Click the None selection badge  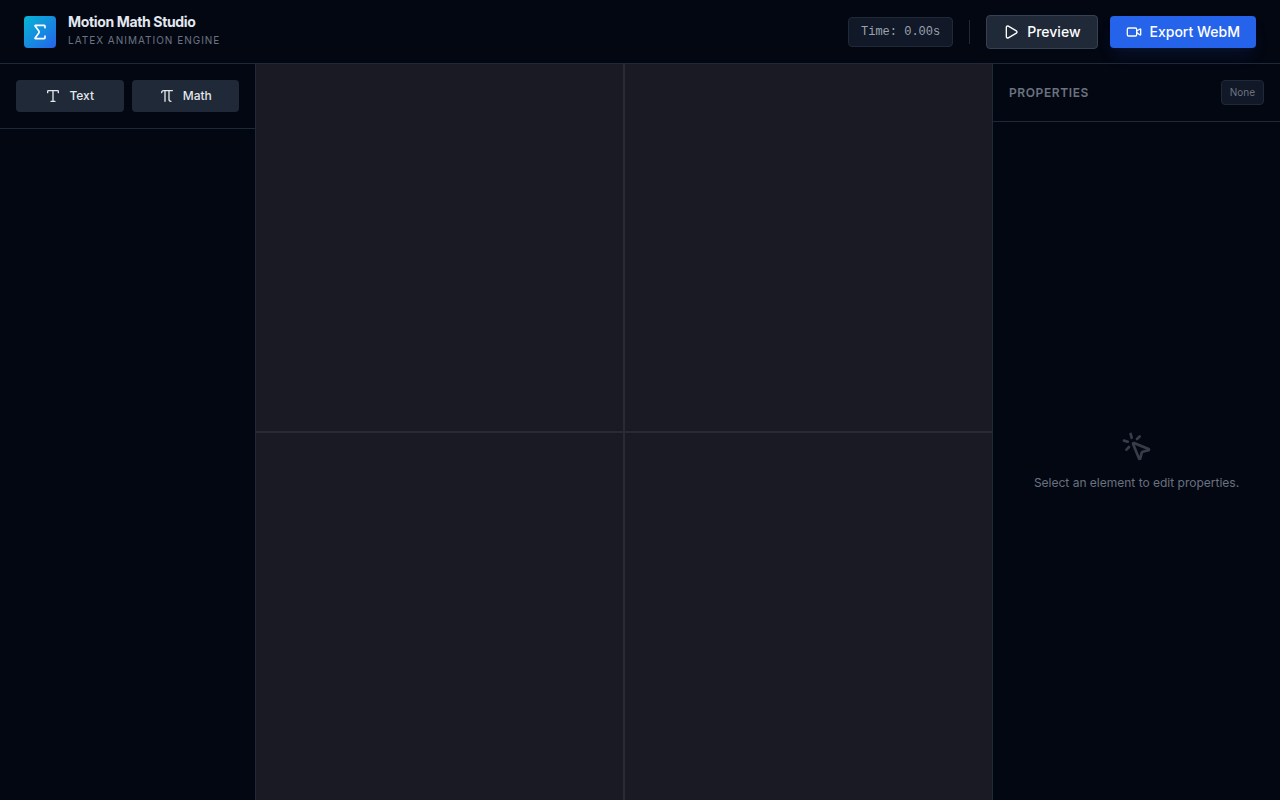[x=1242, y=93]
